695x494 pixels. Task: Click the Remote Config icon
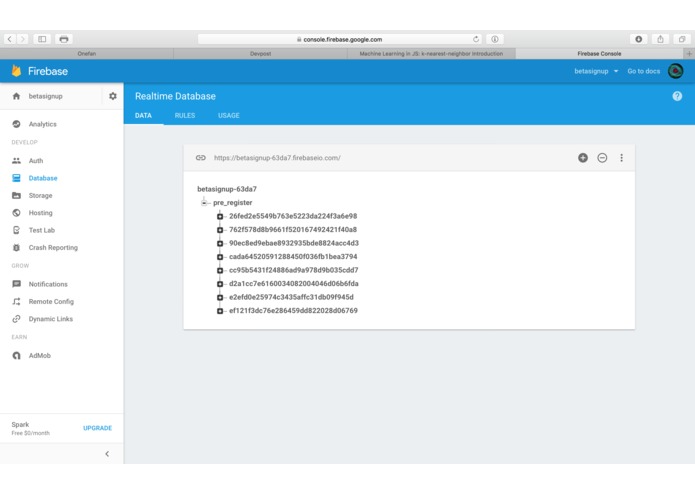[x=16, y=301]
